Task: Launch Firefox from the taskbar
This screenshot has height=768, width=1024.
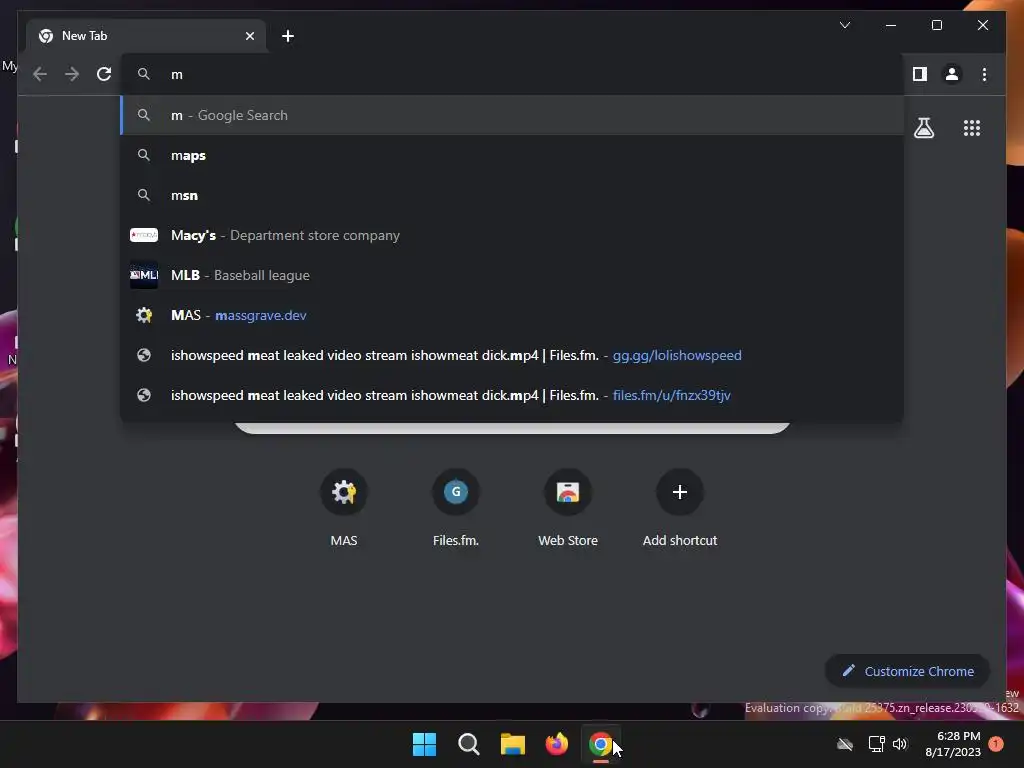Action: 556,744
